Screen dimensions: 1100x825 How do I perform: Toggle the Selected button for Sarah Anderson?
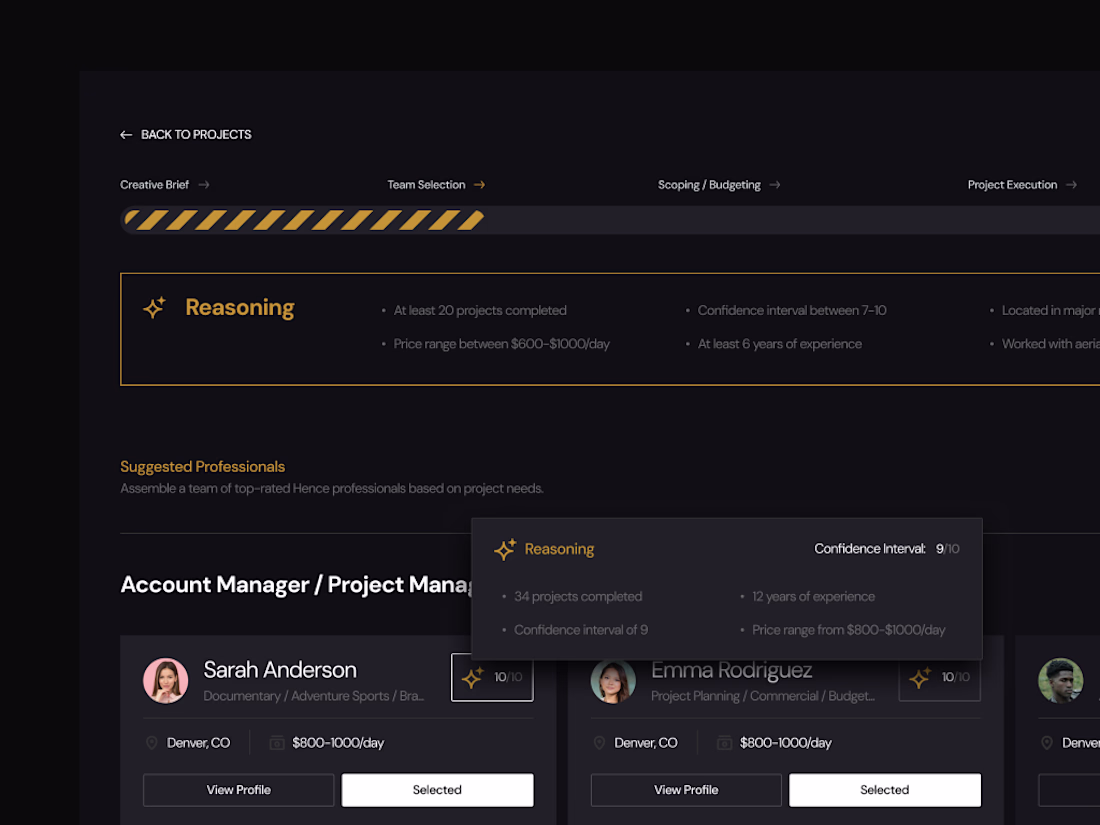[x=437, y=790]
